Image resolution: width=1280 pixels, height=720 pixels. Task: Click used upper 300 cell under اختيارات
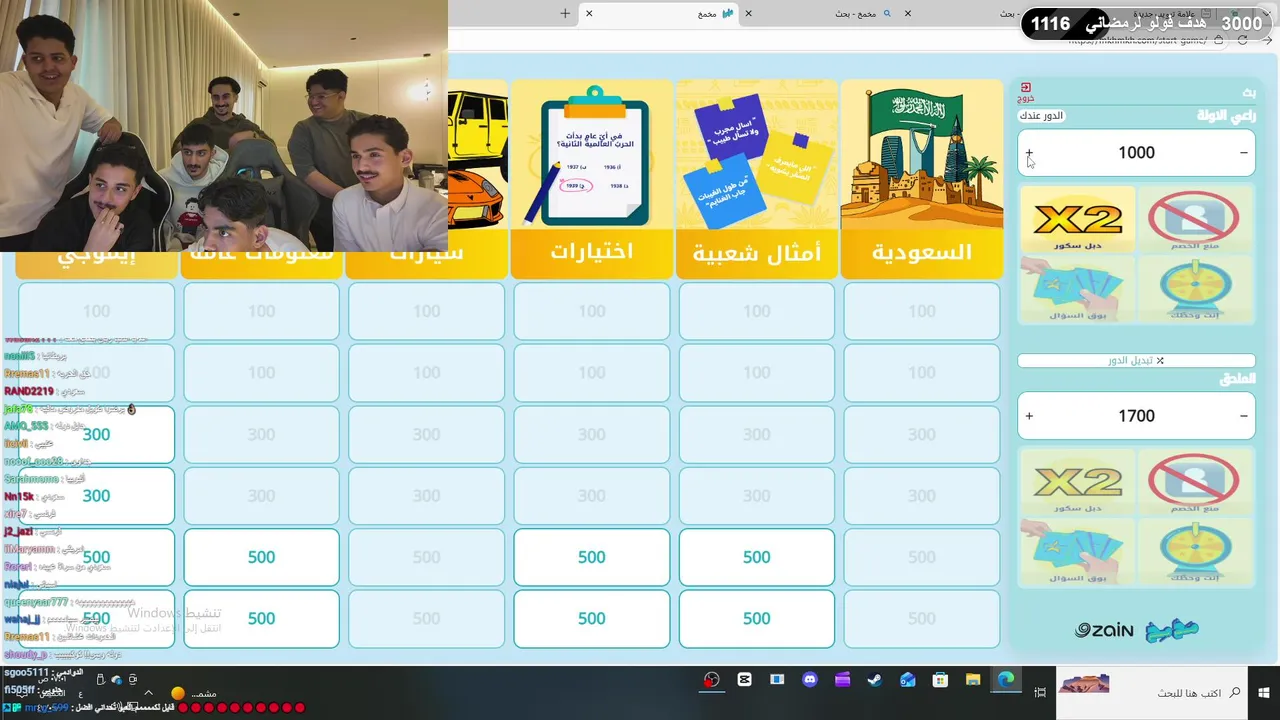591,434
